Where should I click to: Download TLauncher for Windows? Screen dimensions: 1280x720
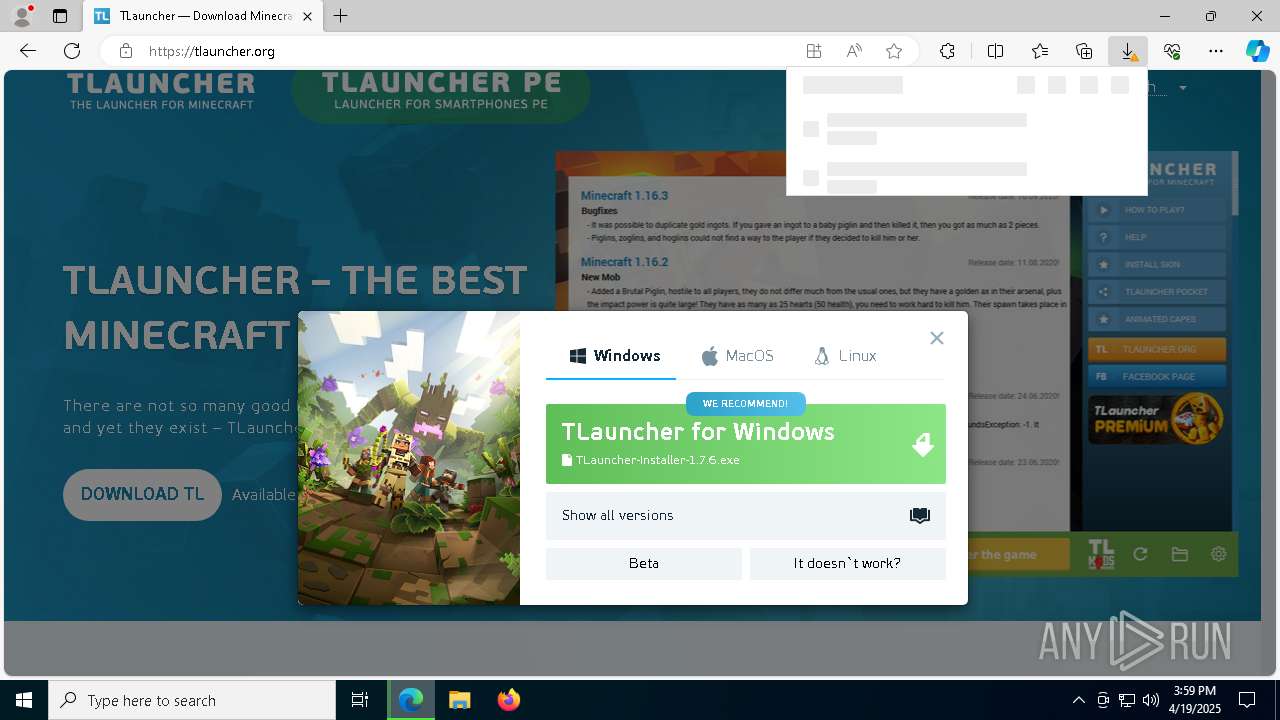(746, 444)
